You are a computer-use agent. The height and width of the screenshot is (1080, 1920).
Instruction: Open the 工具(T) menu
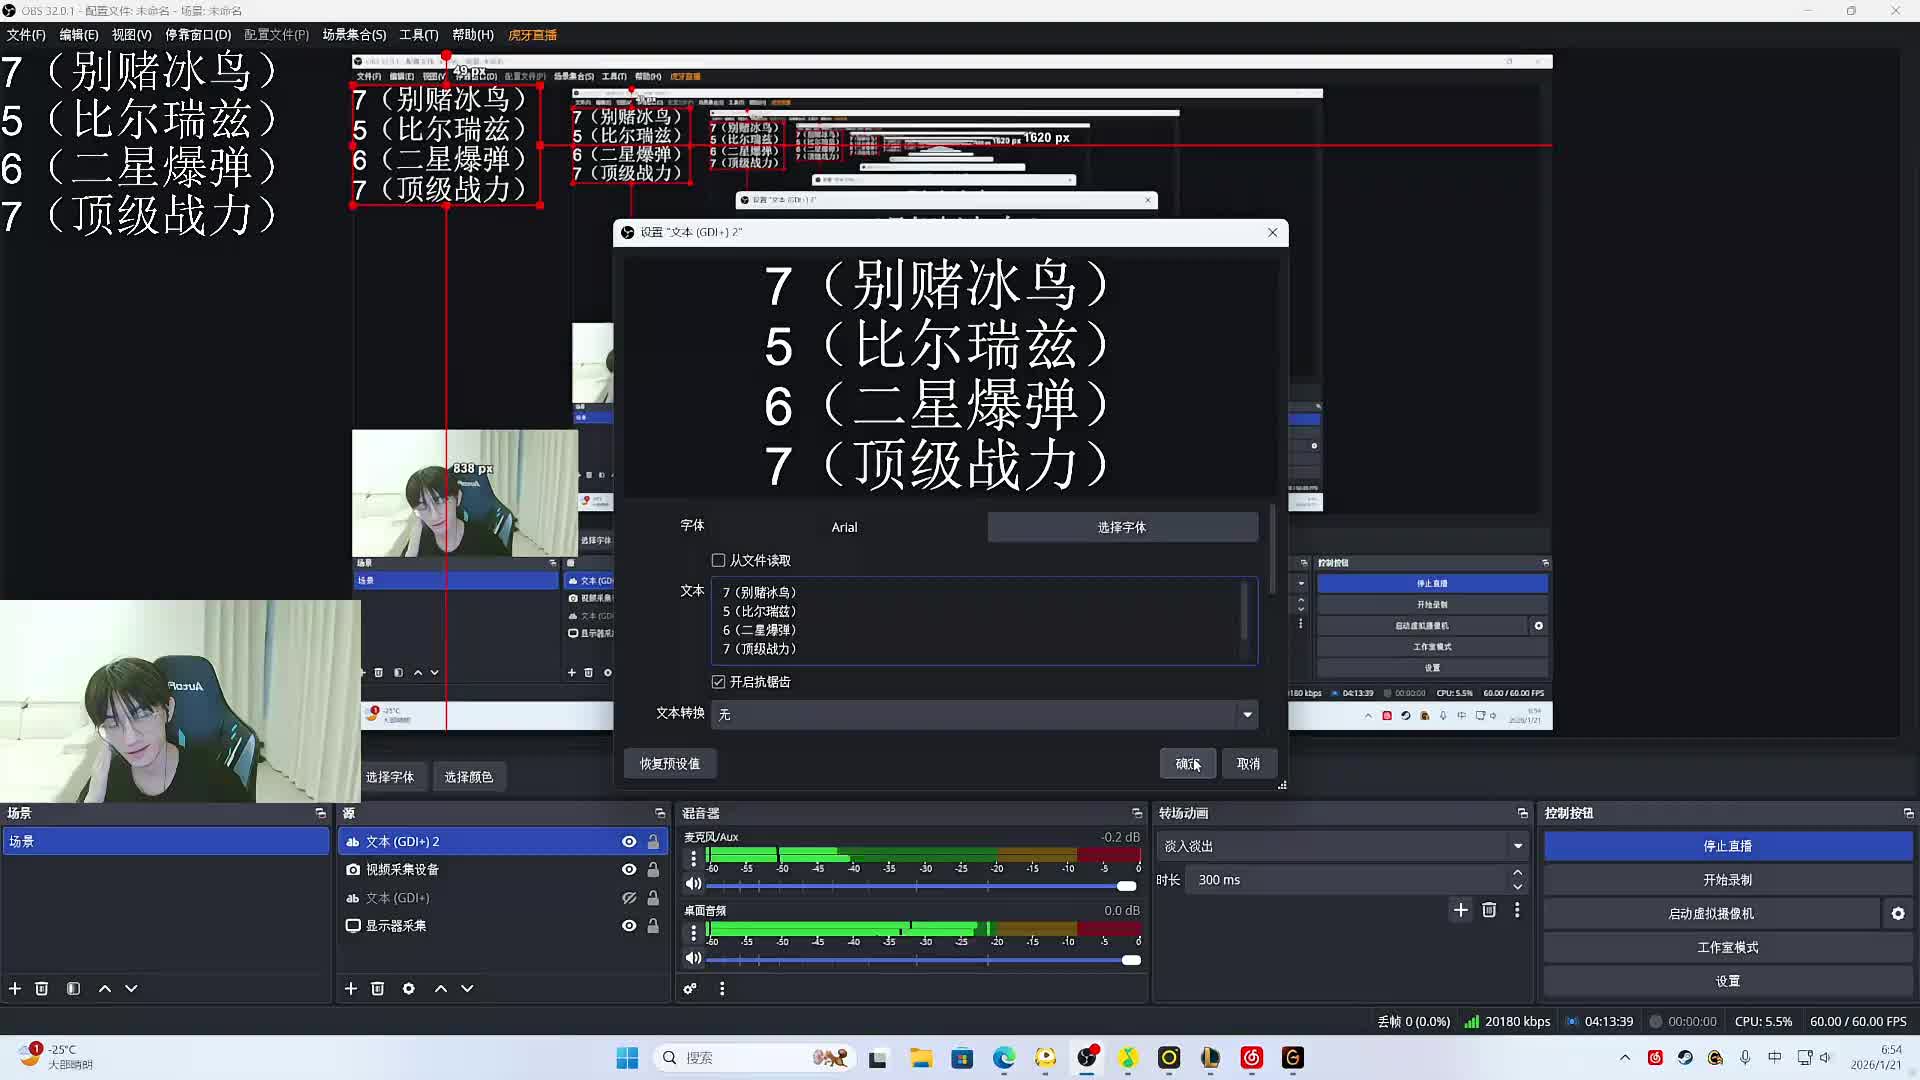click(418, 35)
